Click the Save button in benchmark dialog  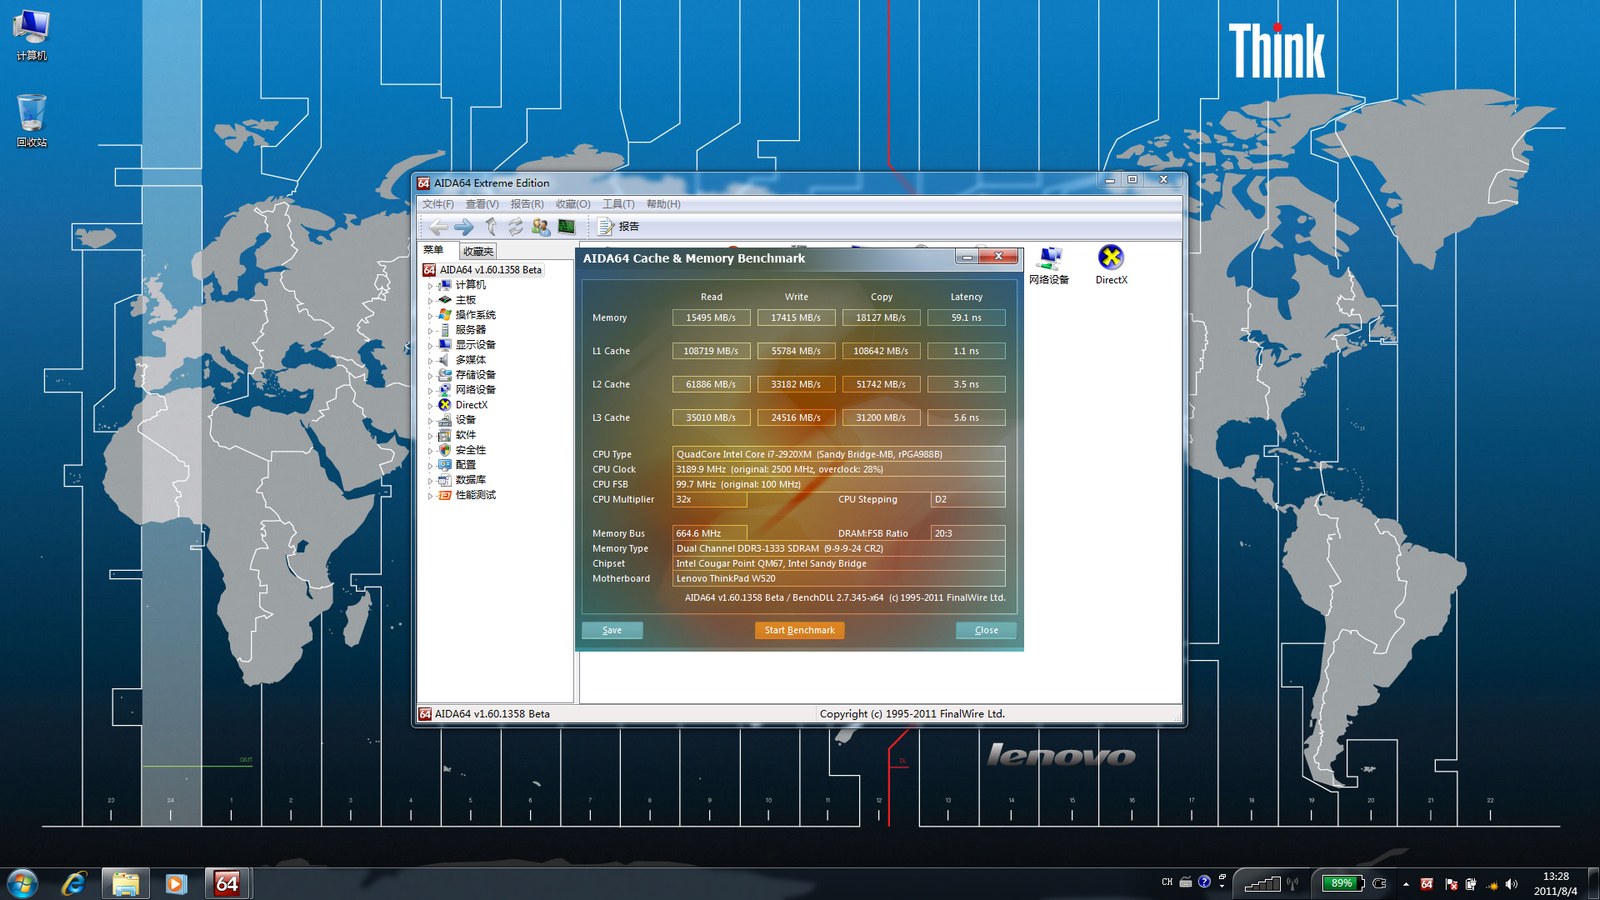[612, 630]
